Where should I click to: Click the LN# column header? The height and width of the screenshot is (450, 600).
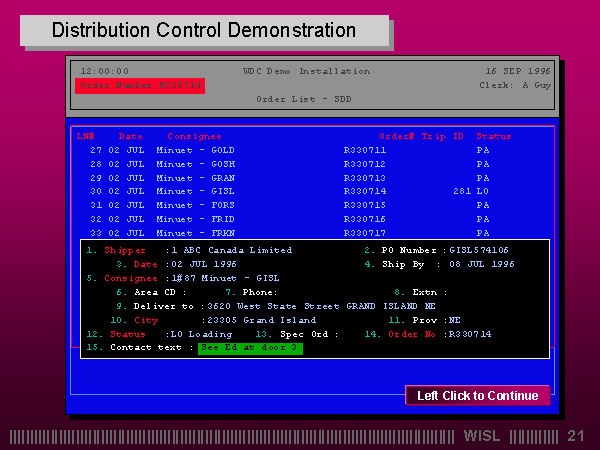[x=85, y=136]
